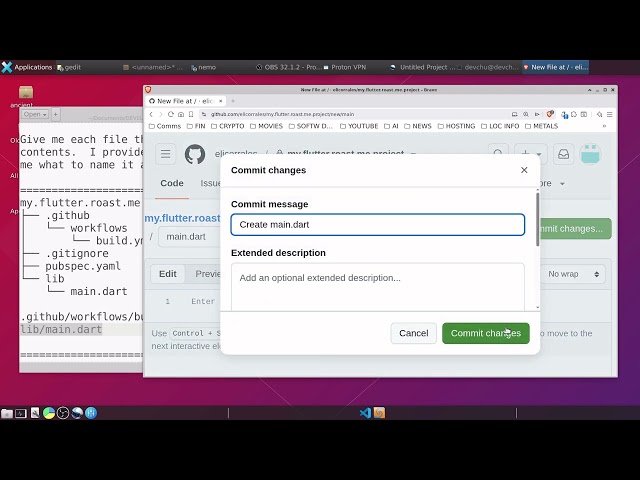Close the Commit changes dialog

524,170
